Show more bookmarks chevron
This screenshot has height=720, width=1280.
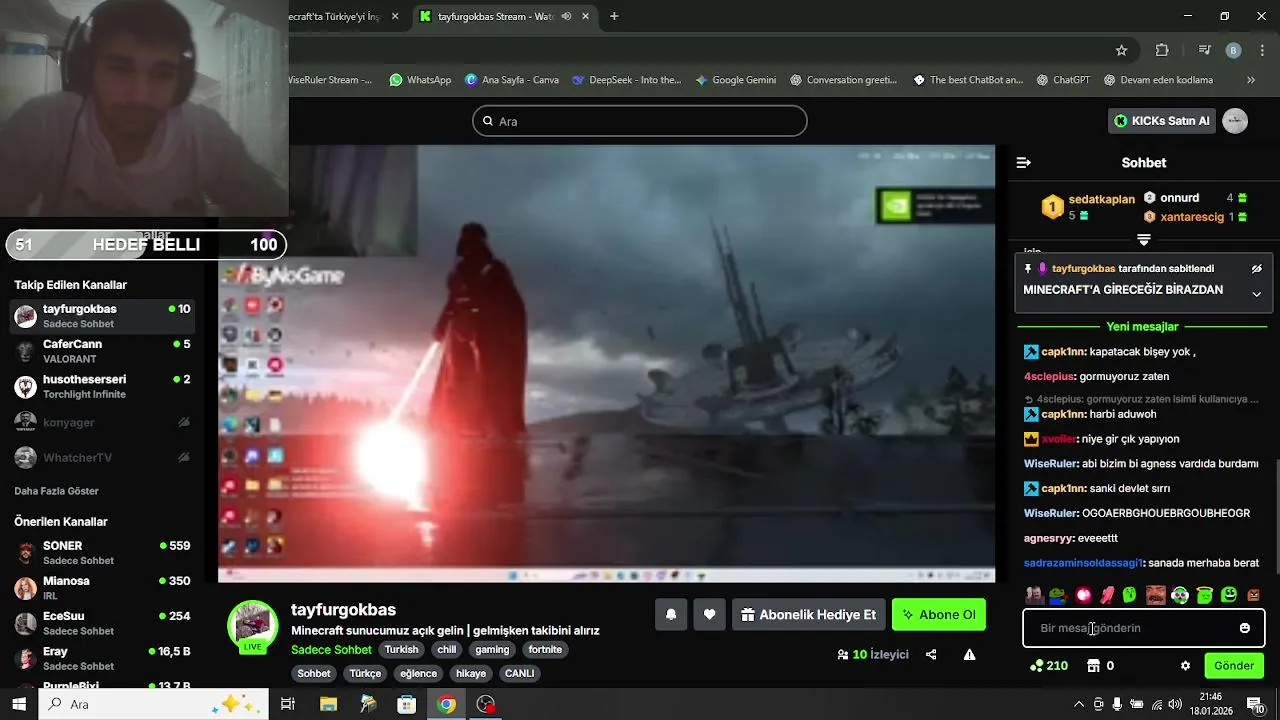pos(1250,80)
